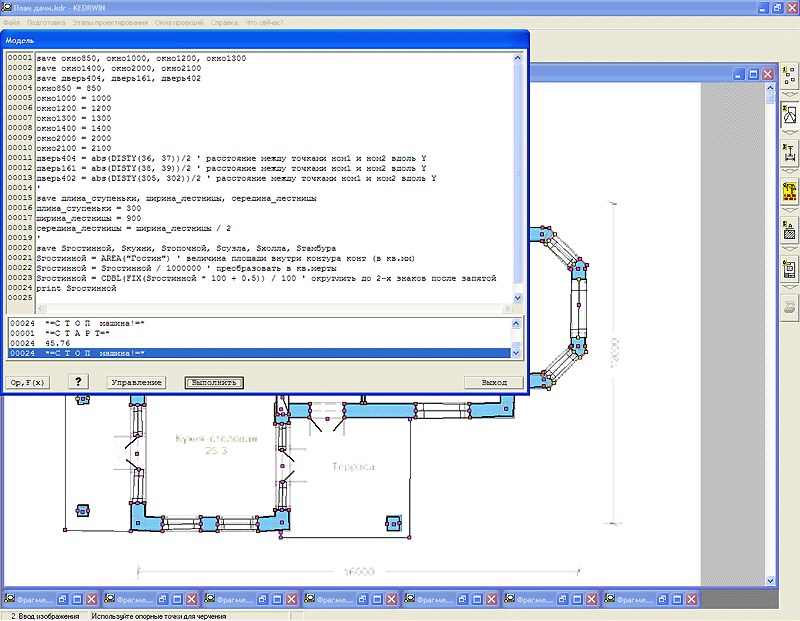Click the Терраса label in drawing
Viewport: 800px width, 621px height.
tap(353, 466)
